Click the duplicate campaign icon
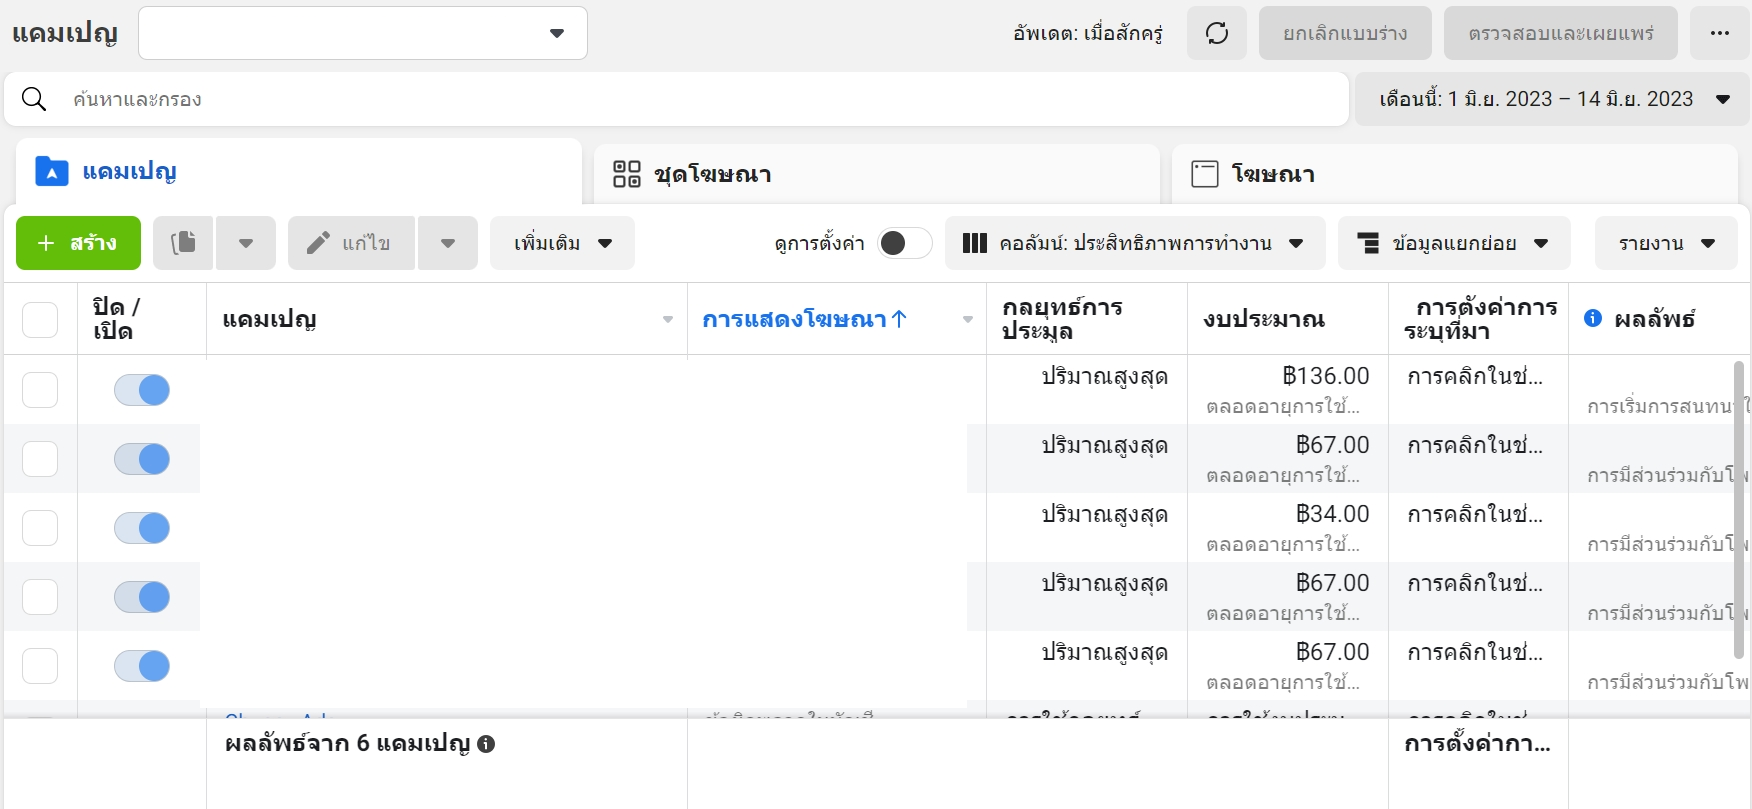The height and width of the screenshot is (809, 1752). click(x=183, y=243)
